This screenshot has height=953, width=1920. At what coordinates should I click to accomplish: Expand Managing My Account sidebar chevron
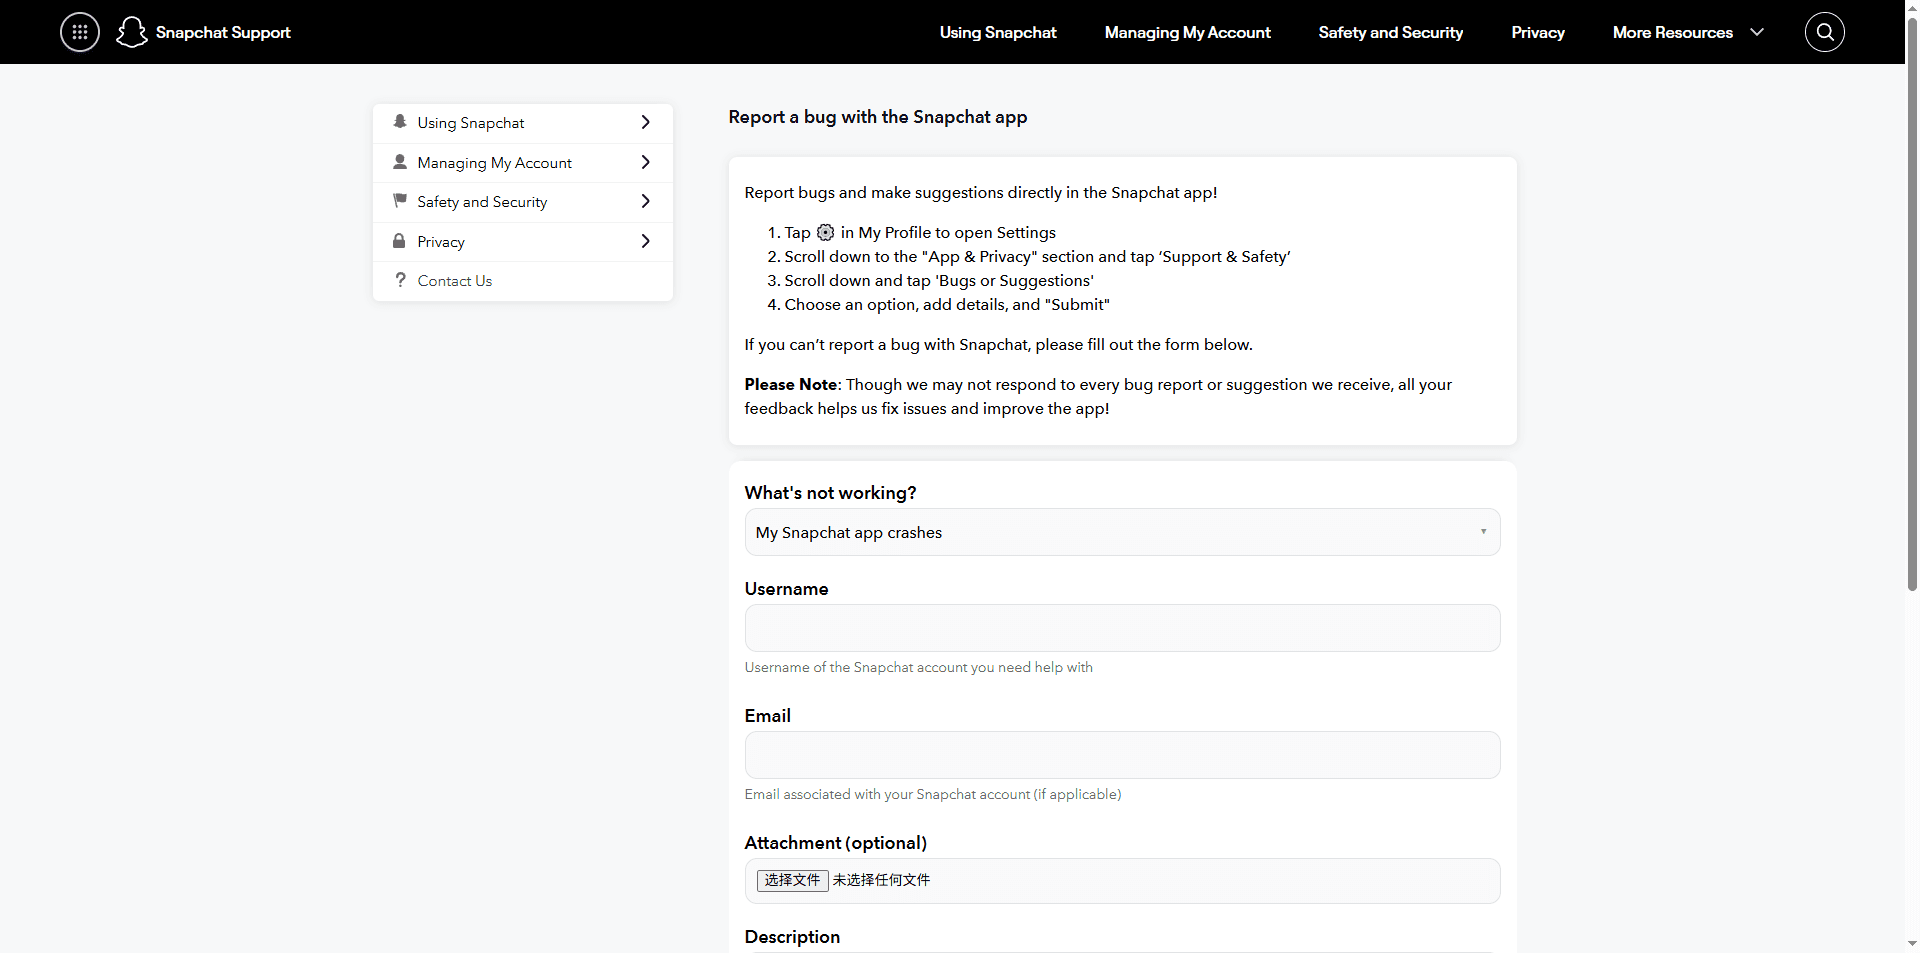pyautogui.click(x=645, y=162)
